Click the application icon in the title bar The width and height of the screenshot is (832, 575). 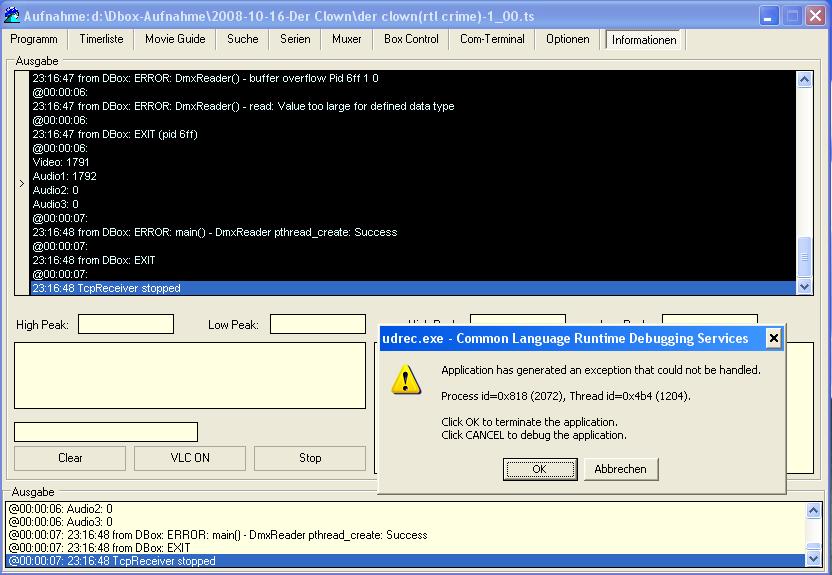pyautogui.click(x=12, y=15)
